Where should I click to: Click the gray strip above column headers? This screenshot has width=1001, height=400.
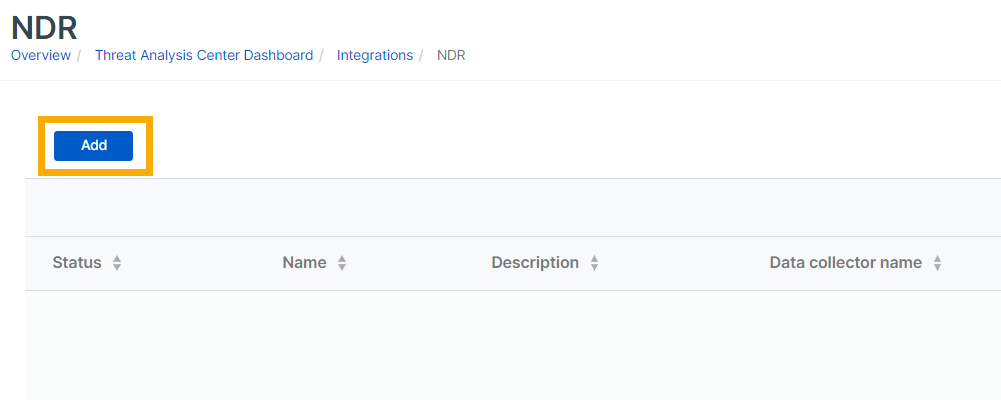point(500,208)
